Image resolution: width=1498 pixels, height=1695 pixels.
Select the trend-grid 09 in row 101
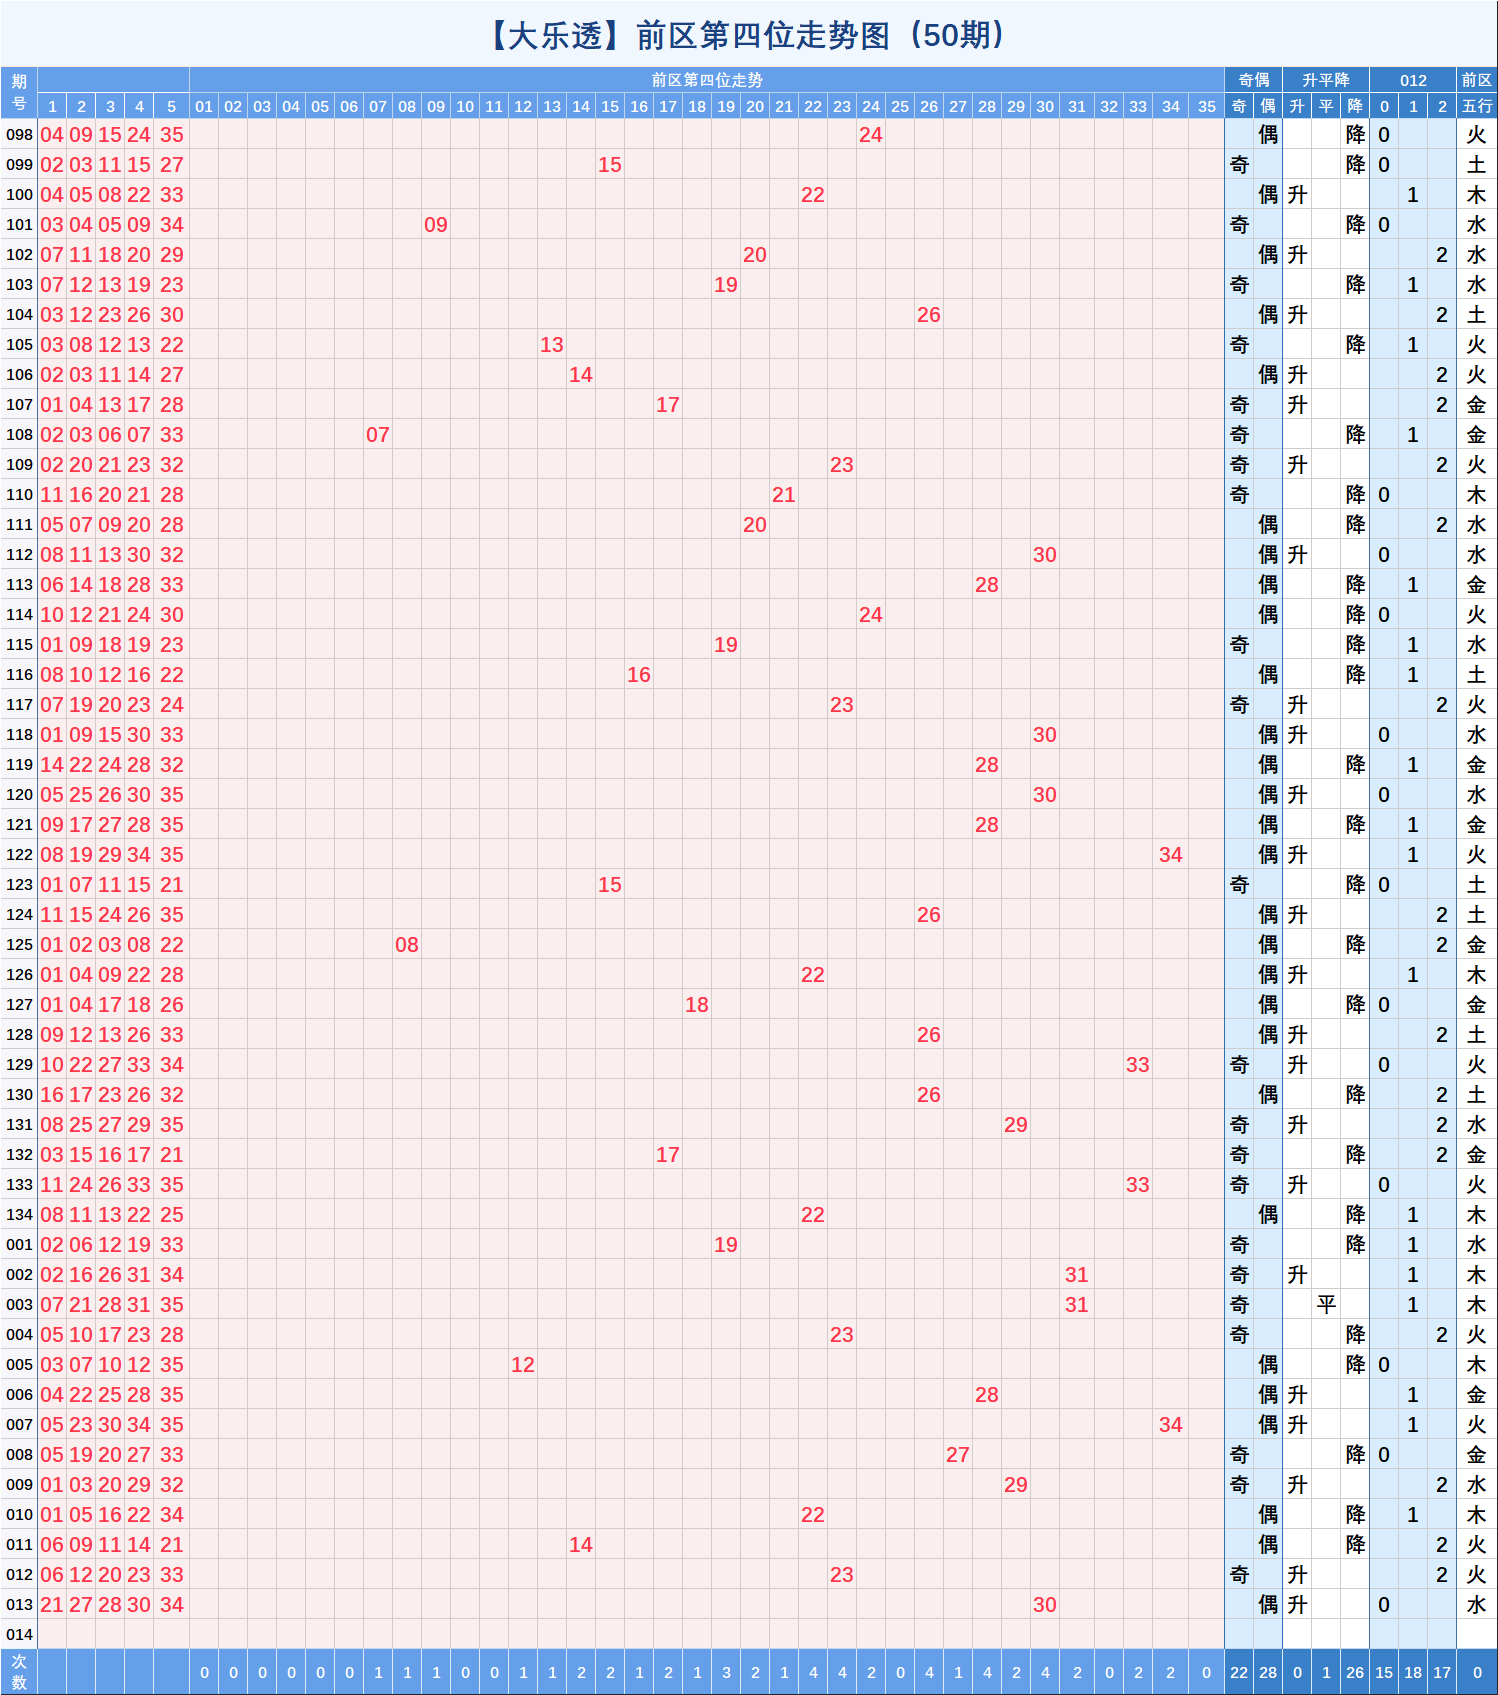(x=436, y=225)
